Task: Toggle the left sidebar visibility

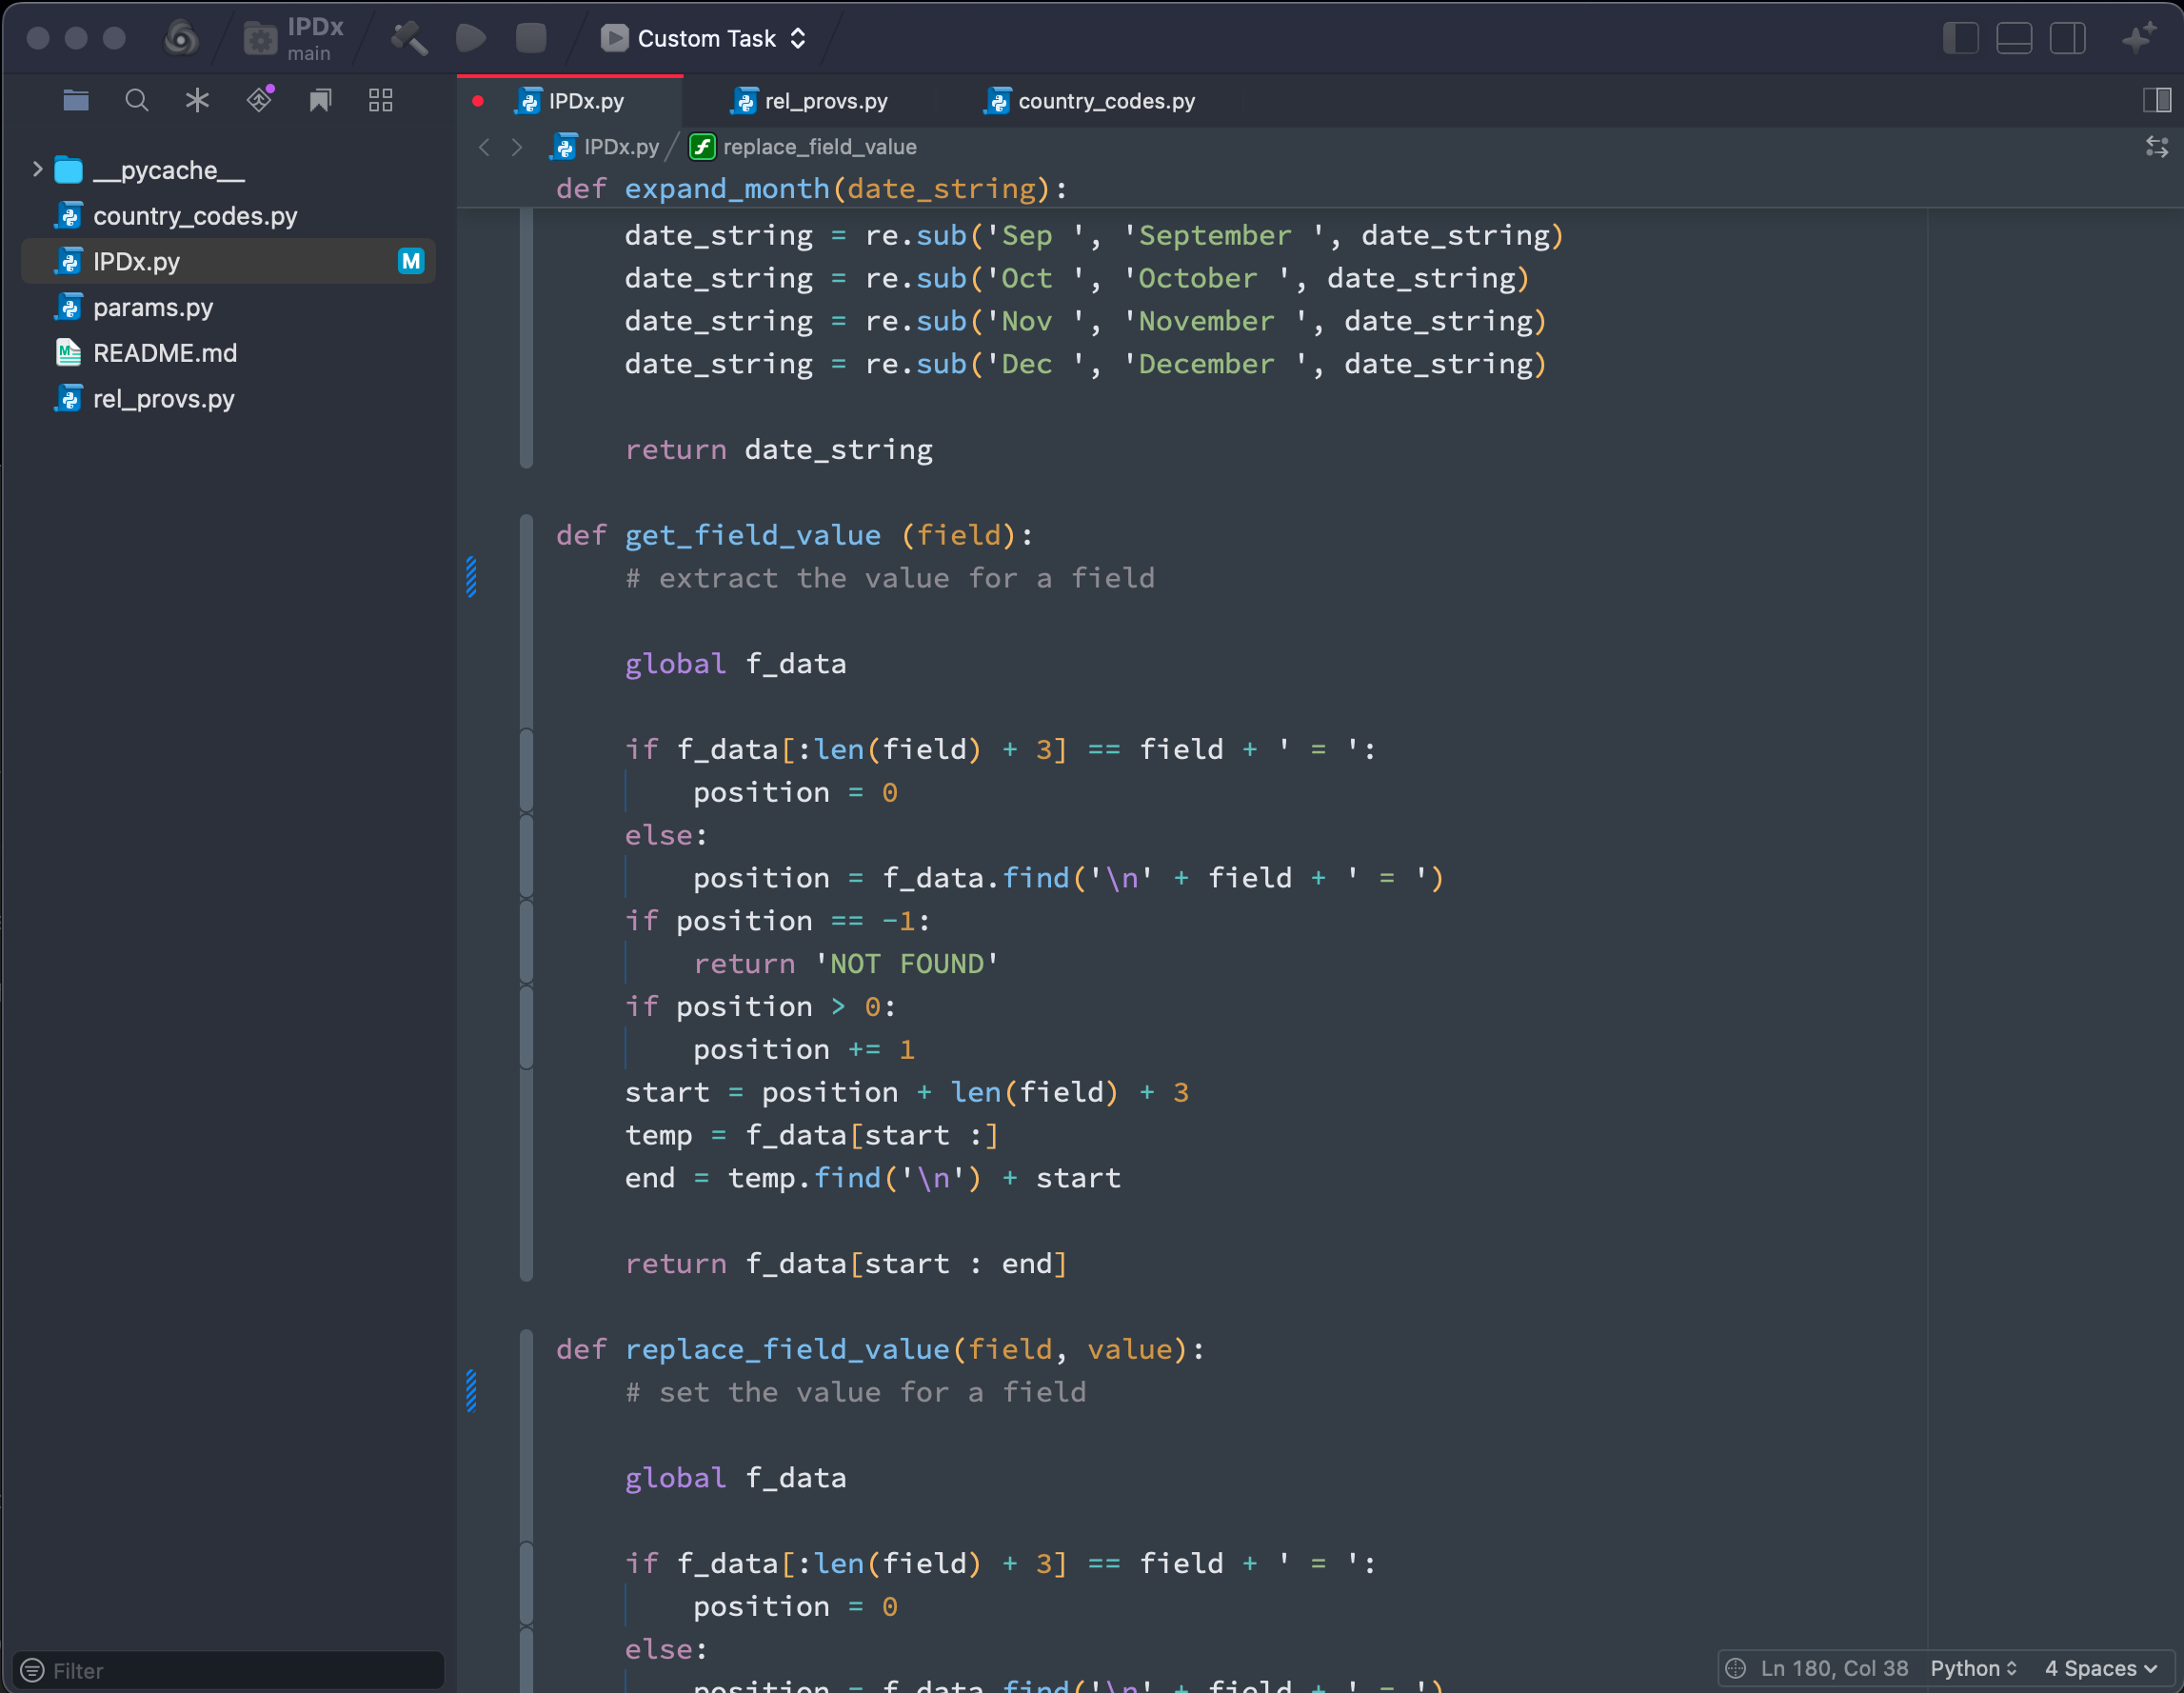Action: coord(1960,39)
